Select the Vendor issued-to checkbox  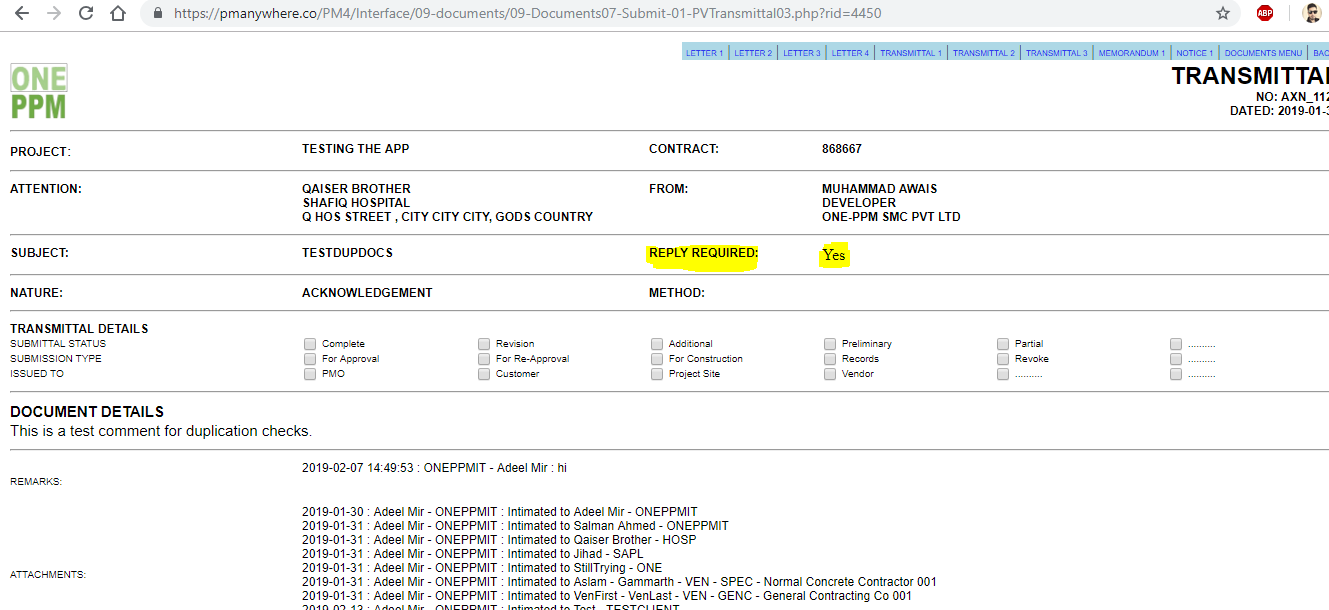click(830, 374)
